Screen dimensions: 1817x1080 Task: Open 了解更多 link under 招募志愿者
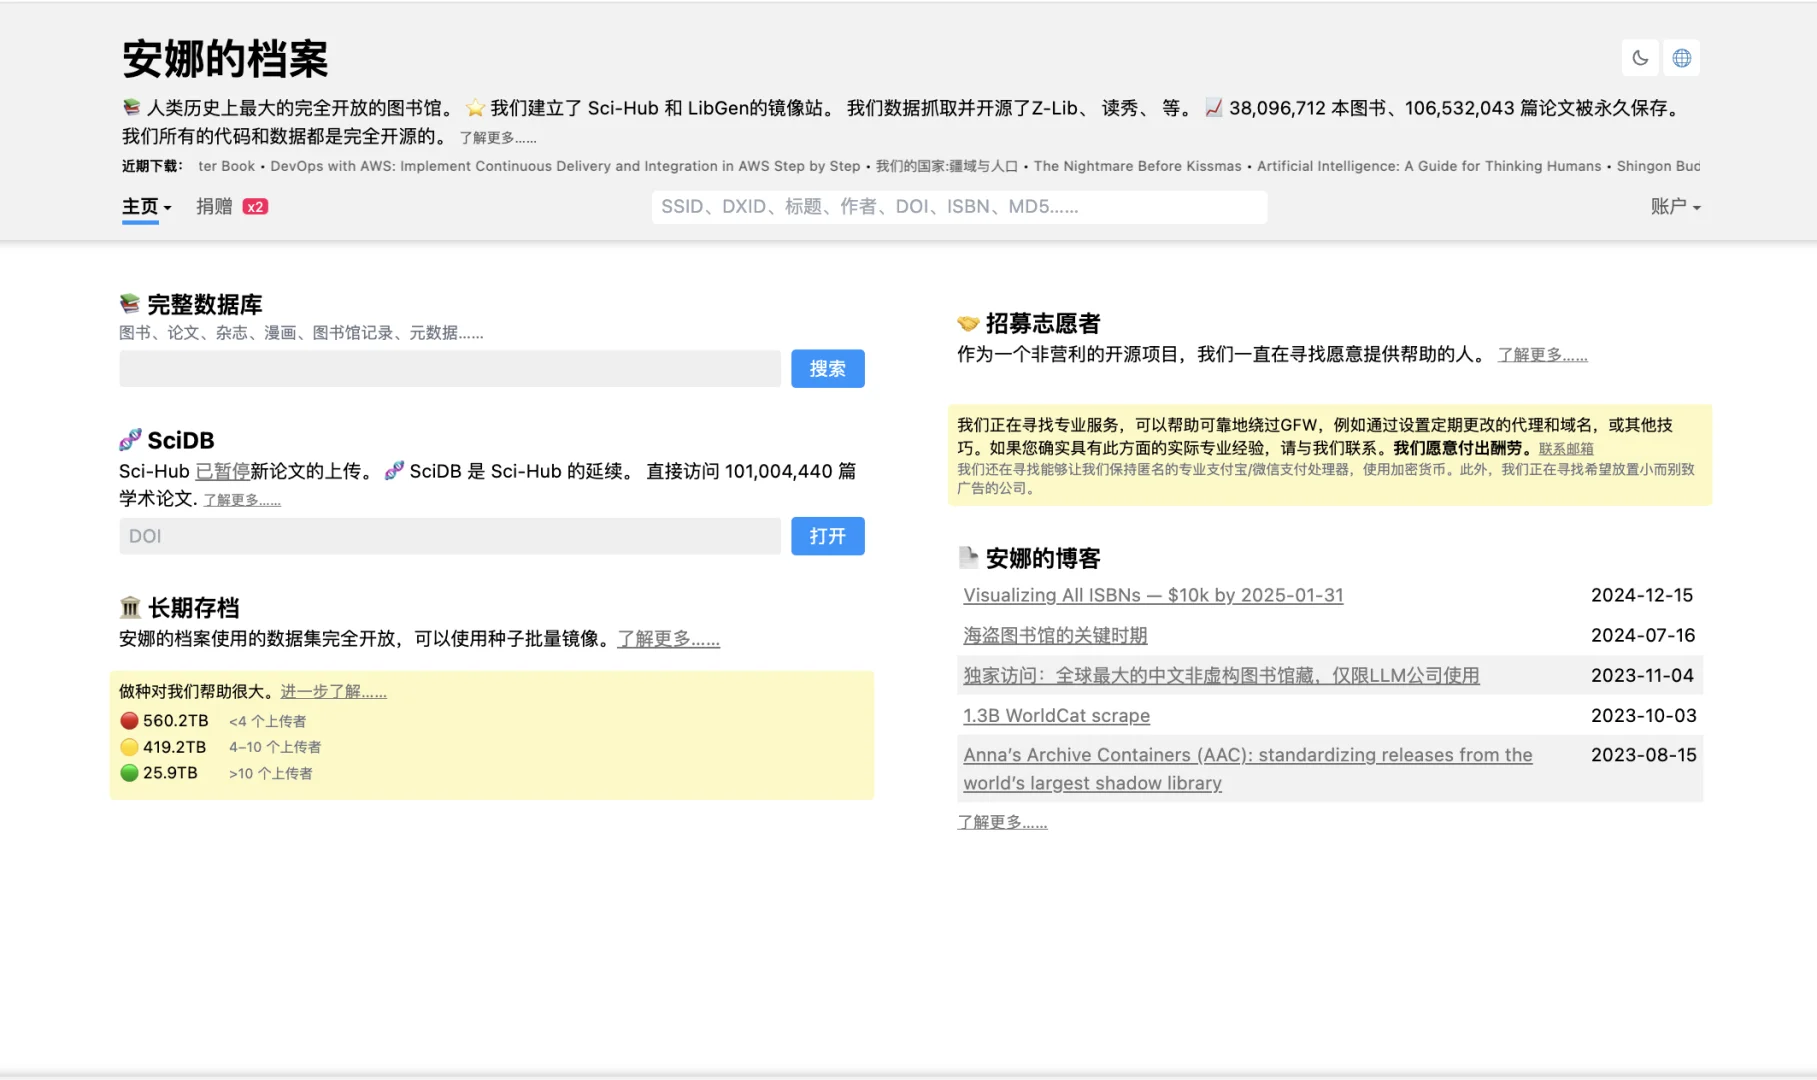pyautogui.click(x=1542, y=355)
